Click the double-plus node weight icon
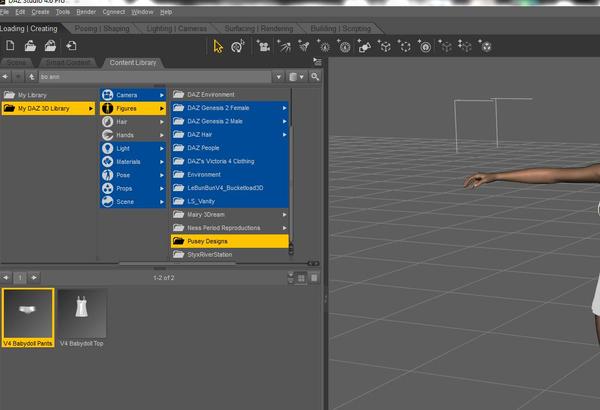 click(465, 46)
